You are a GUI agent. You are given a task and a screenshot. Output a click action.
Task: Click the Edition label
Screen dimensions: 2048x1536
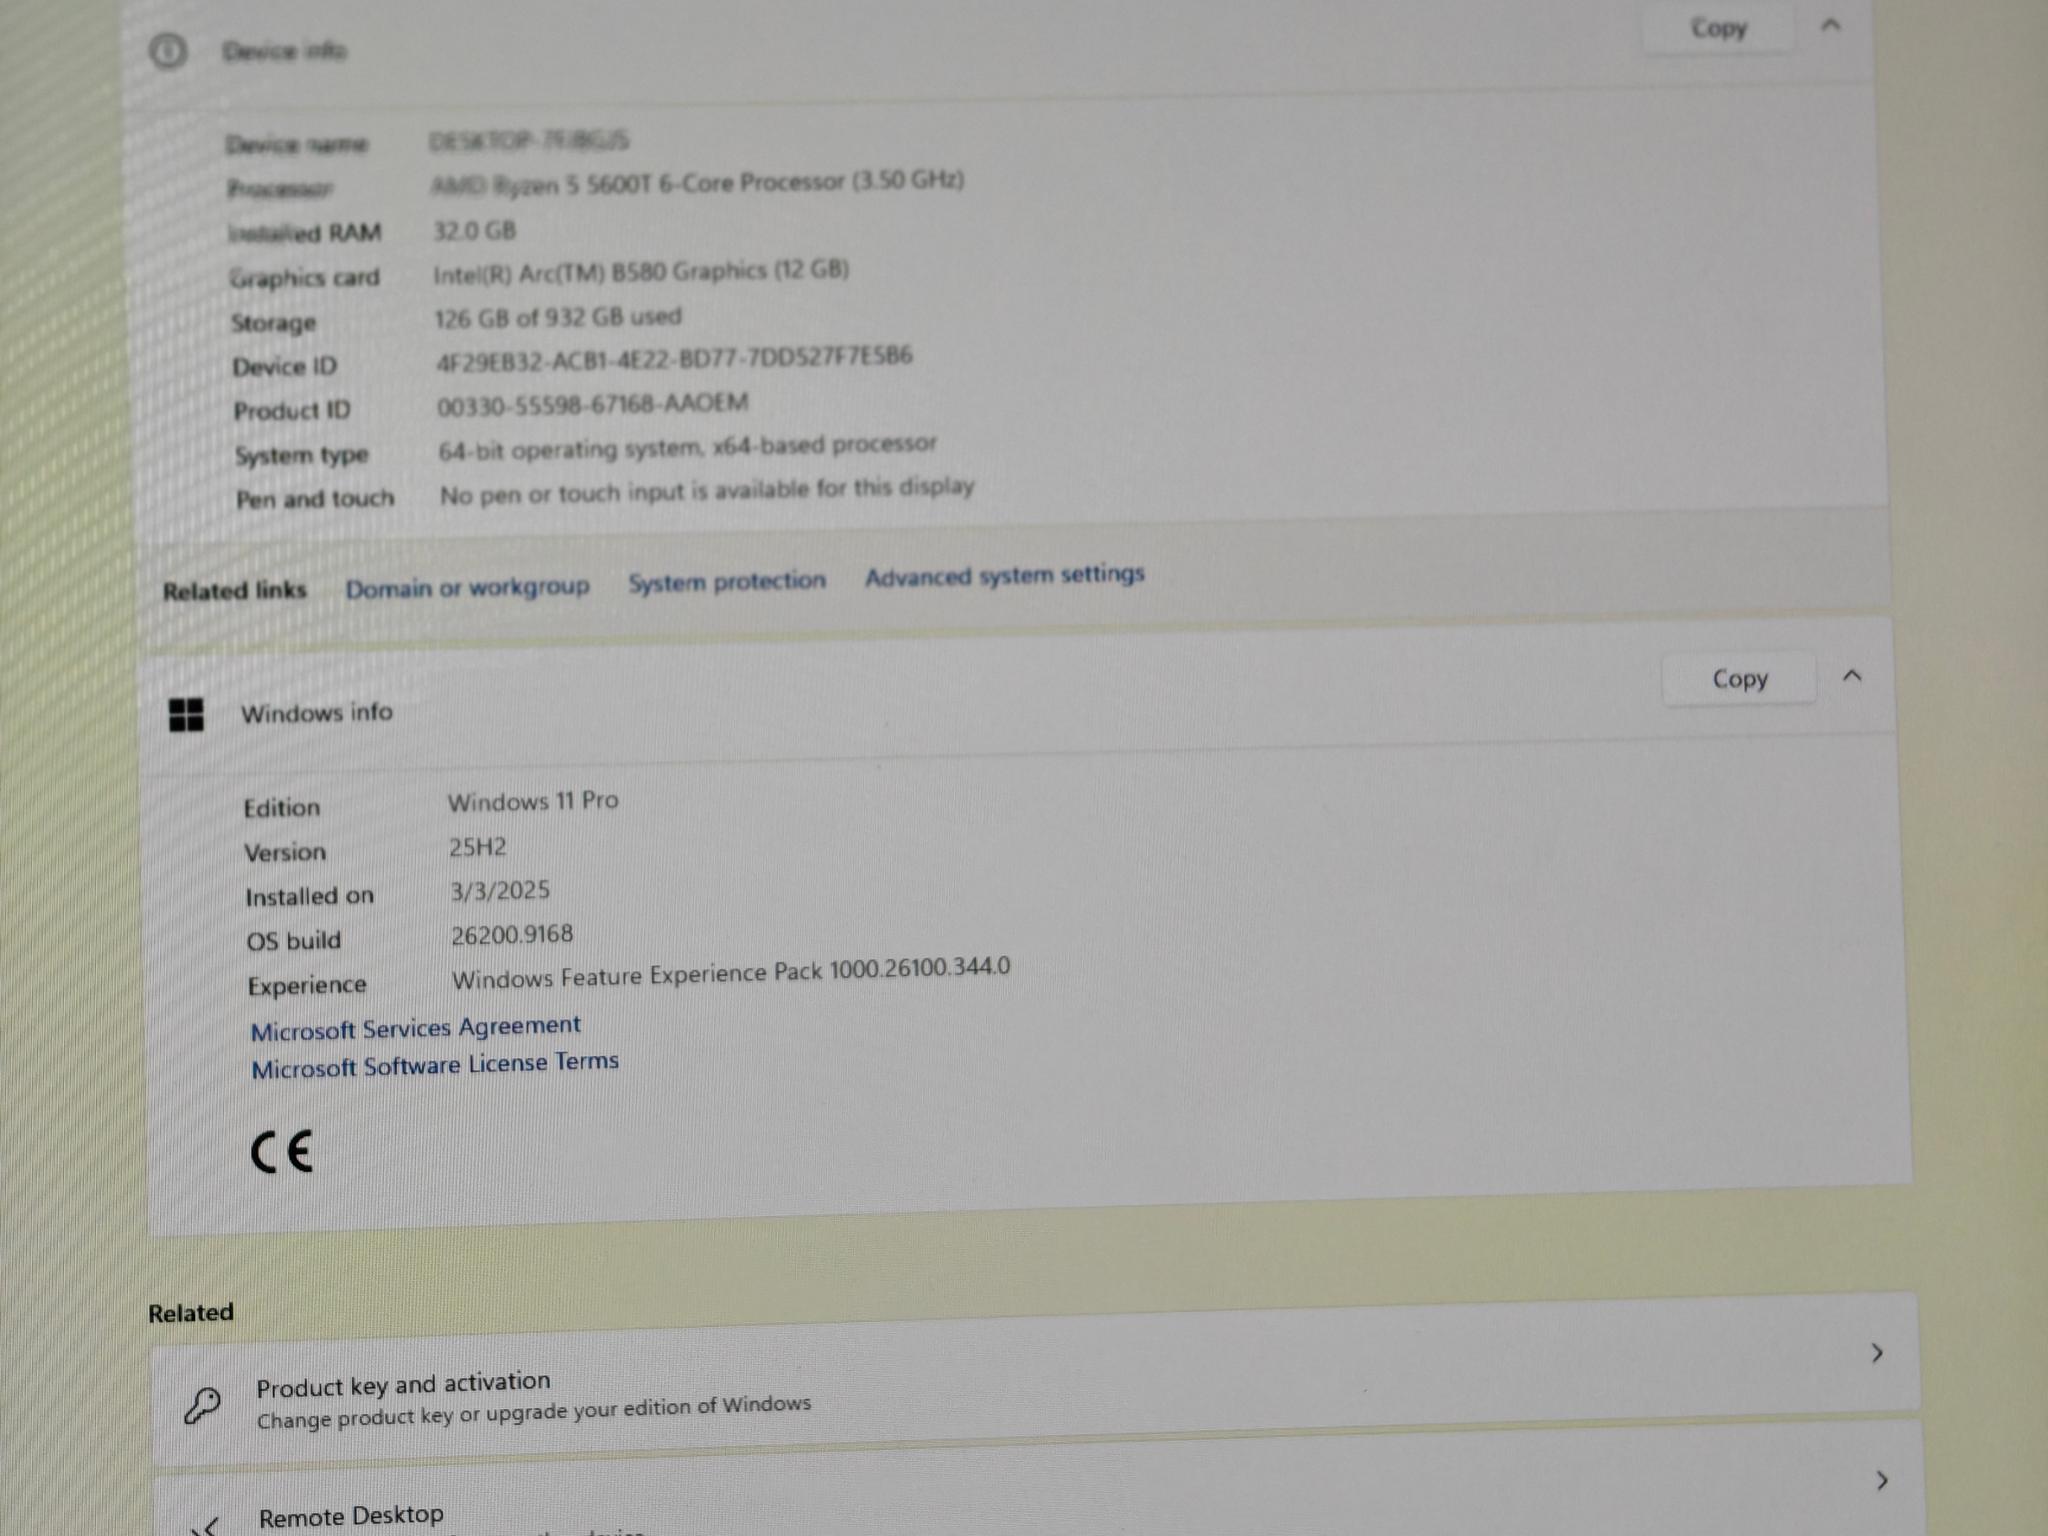point(282,808)
